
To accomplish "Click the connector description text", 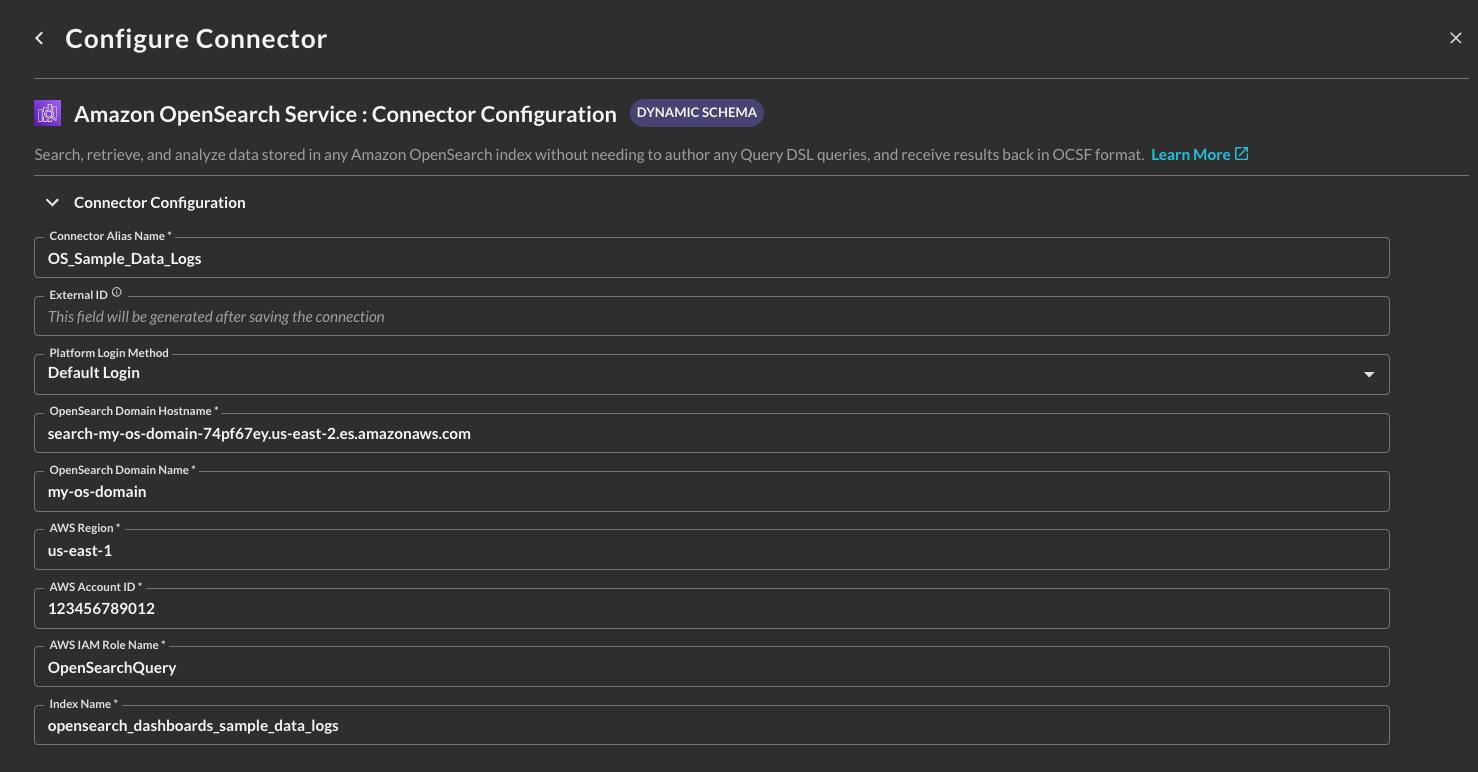I will click(589, 155).
